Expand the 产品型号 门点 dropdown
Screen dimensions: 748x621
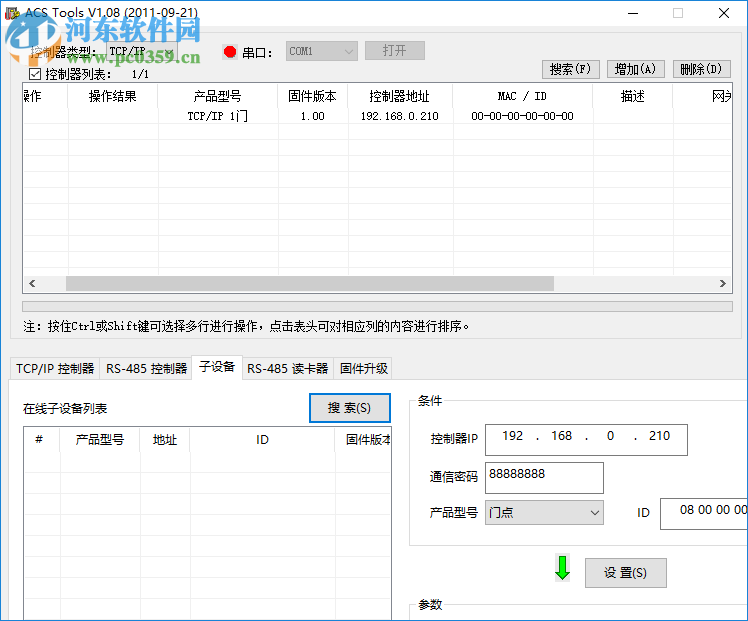click(x=544, y=512)
